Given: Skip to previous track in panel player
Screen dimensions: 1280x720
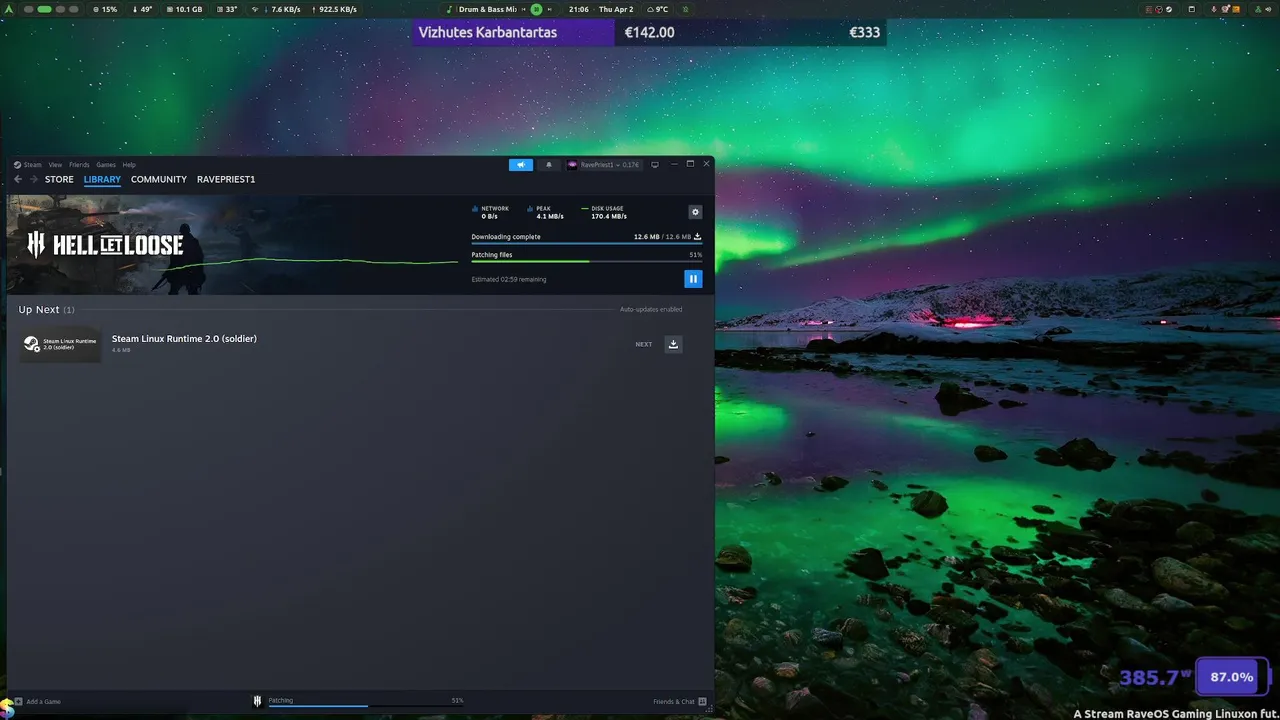Looking at the screenshot, I should [523, 9].
